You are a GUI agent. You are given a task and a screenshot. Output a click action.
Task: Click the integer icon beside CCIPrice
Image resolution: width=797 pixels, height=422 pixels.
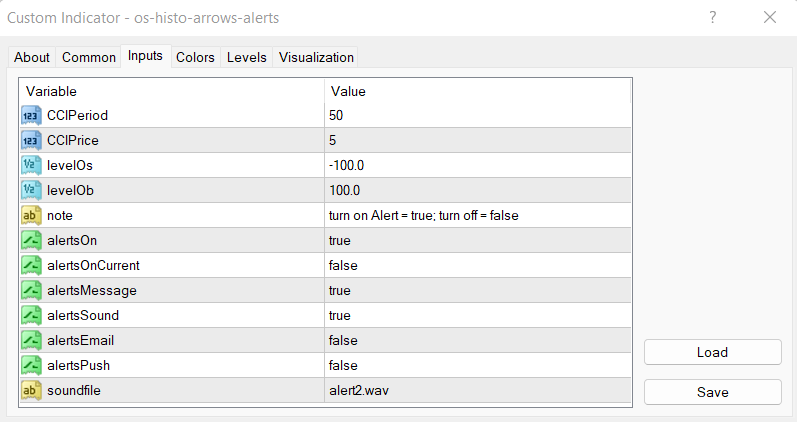30,140
